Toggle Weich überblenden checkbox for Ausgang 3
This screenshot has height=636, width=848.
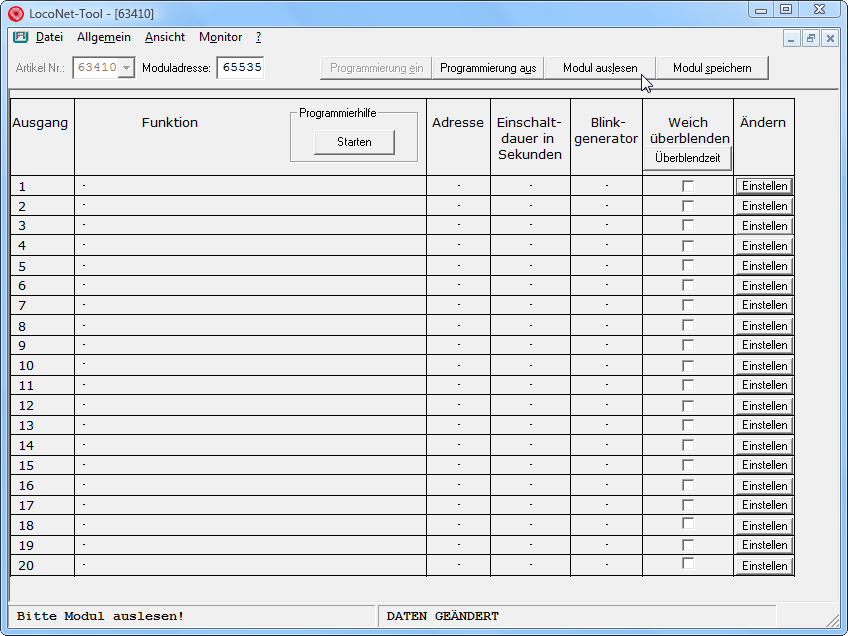[688, 226]
